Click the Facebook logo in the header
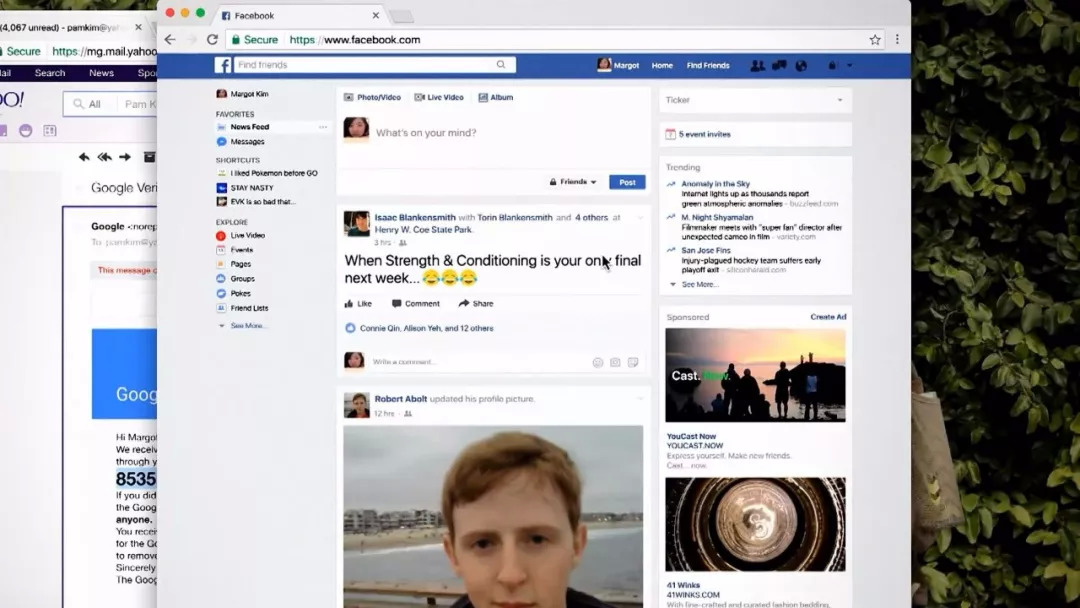The height and width of the screenshot is (608, 1080). click(x=223, y=65)
